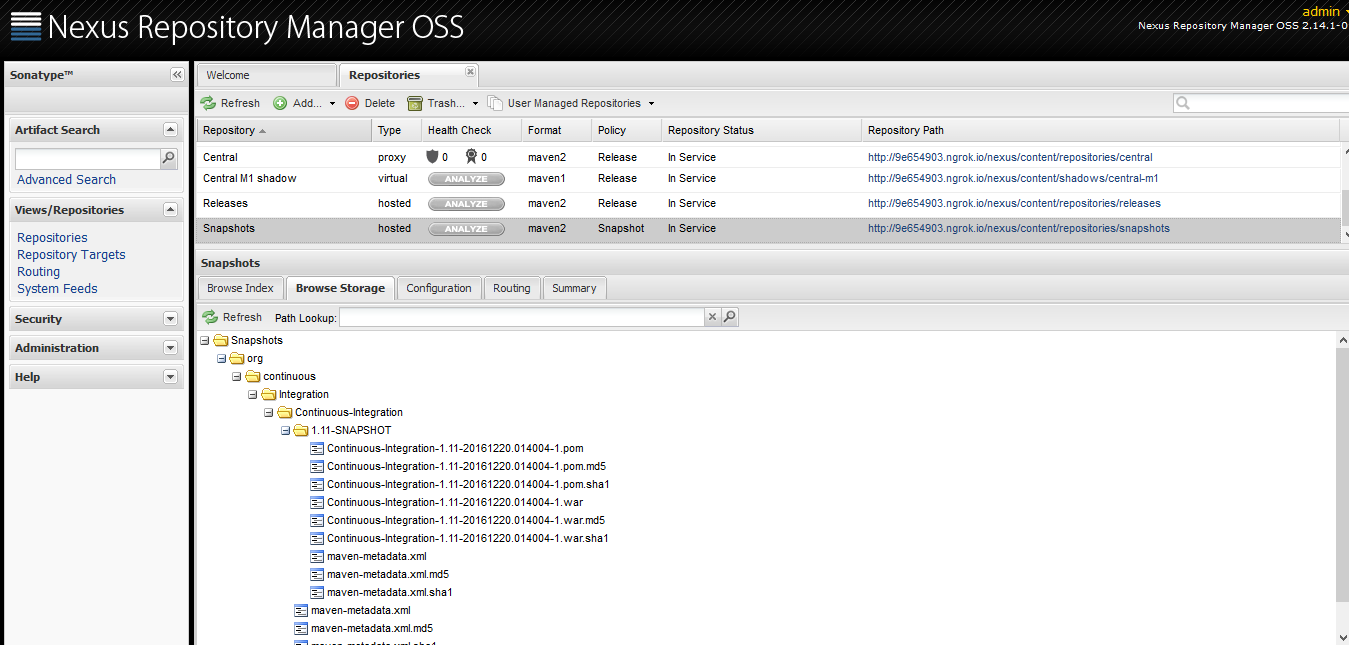The width and height of the screenshot is (1349, 645).
Task: Expand the Help panel
Action: [170, 377]
